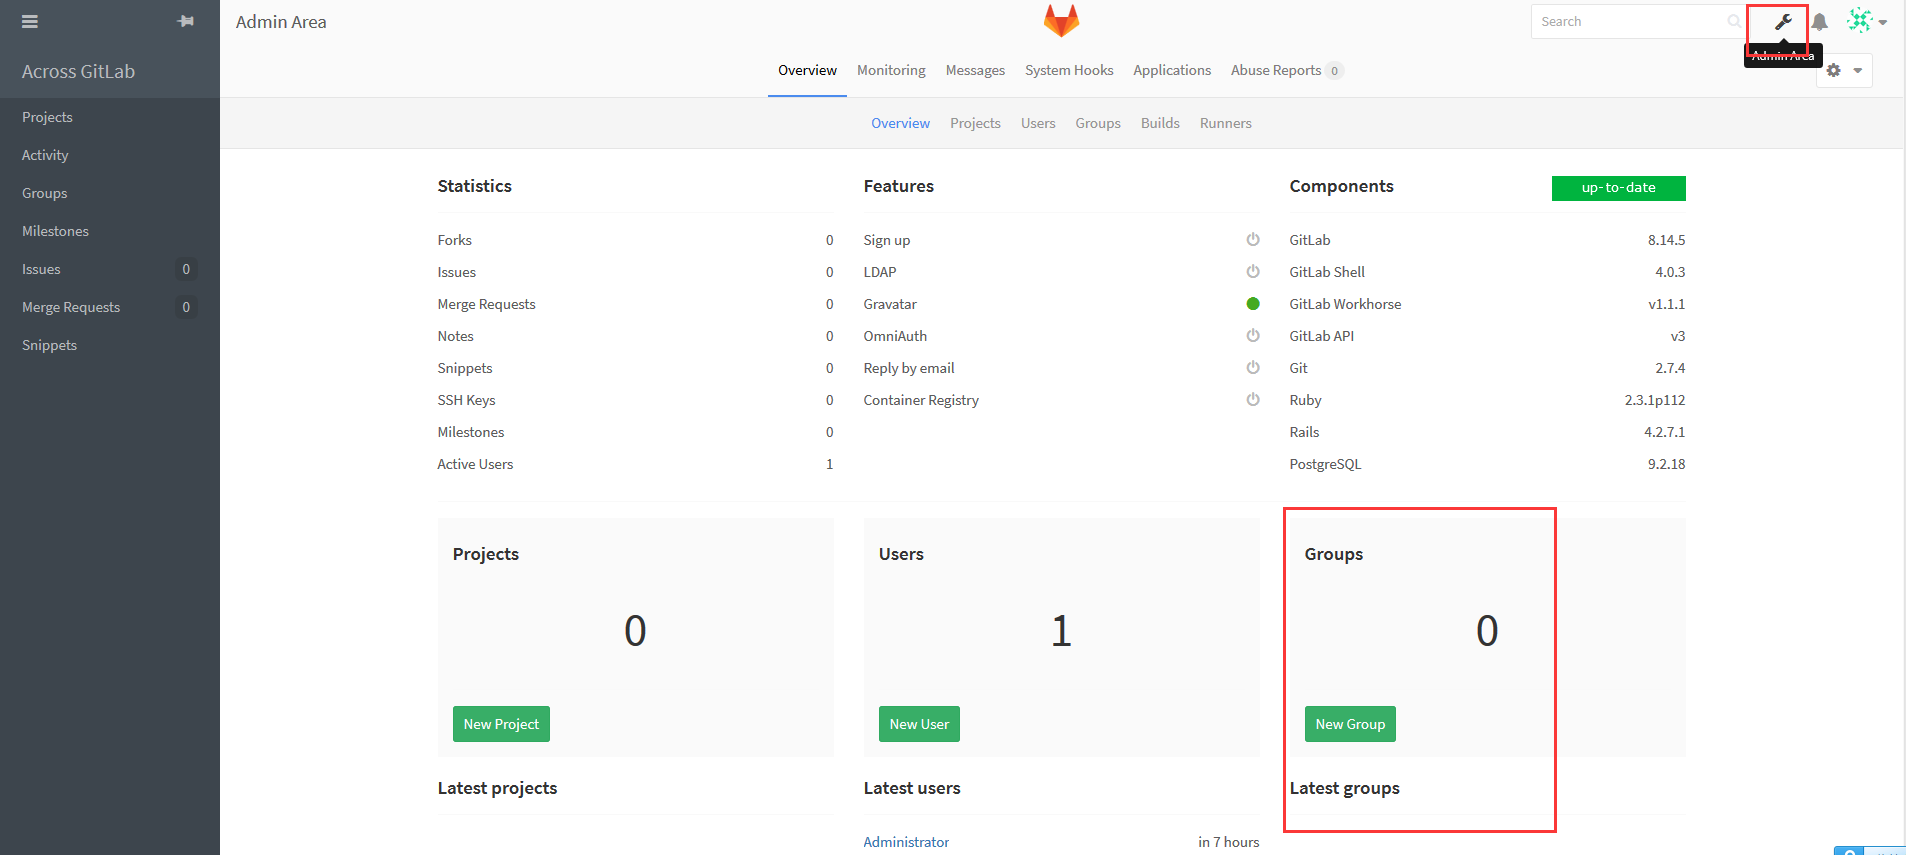Click the Git version 2.7.4

coord(1670,368)
